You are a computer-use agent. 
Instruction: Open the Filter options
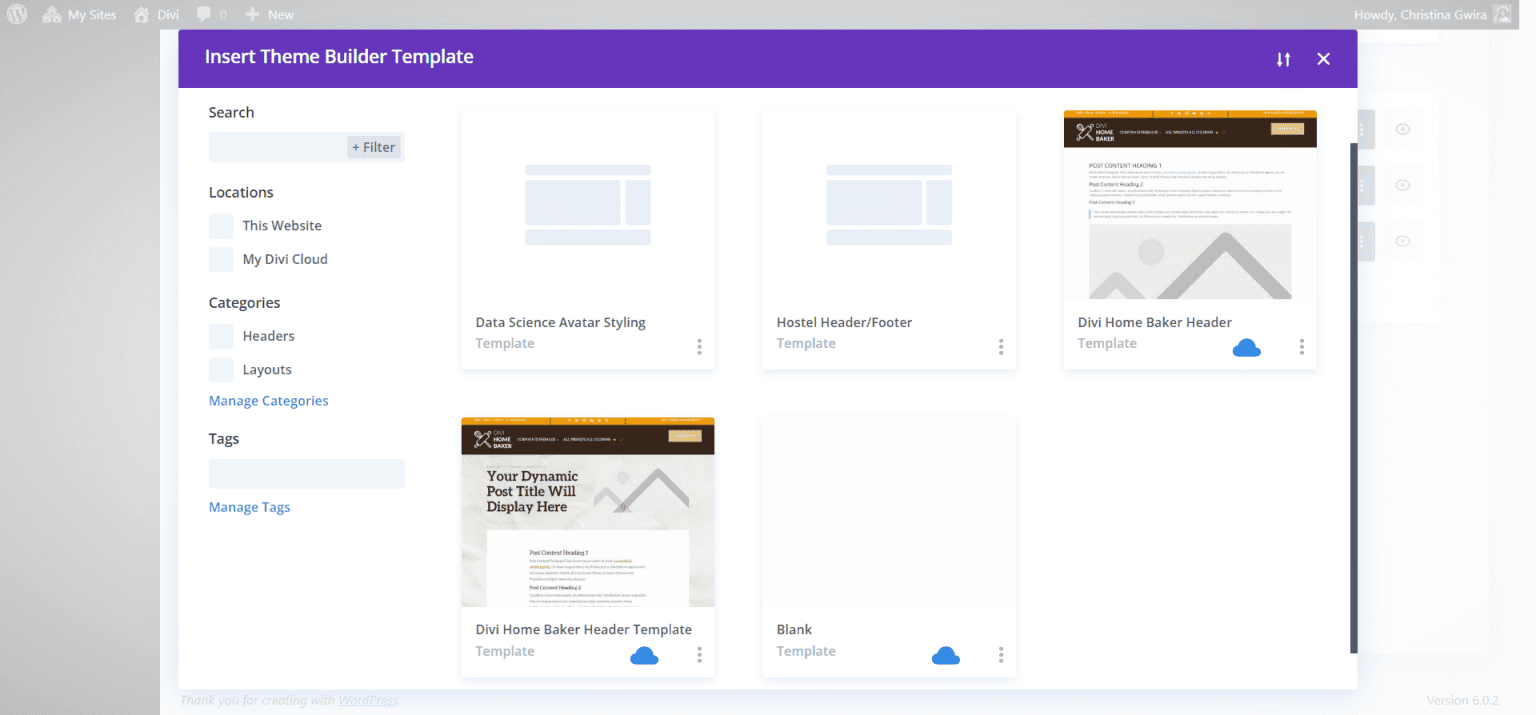coord(374,146)
